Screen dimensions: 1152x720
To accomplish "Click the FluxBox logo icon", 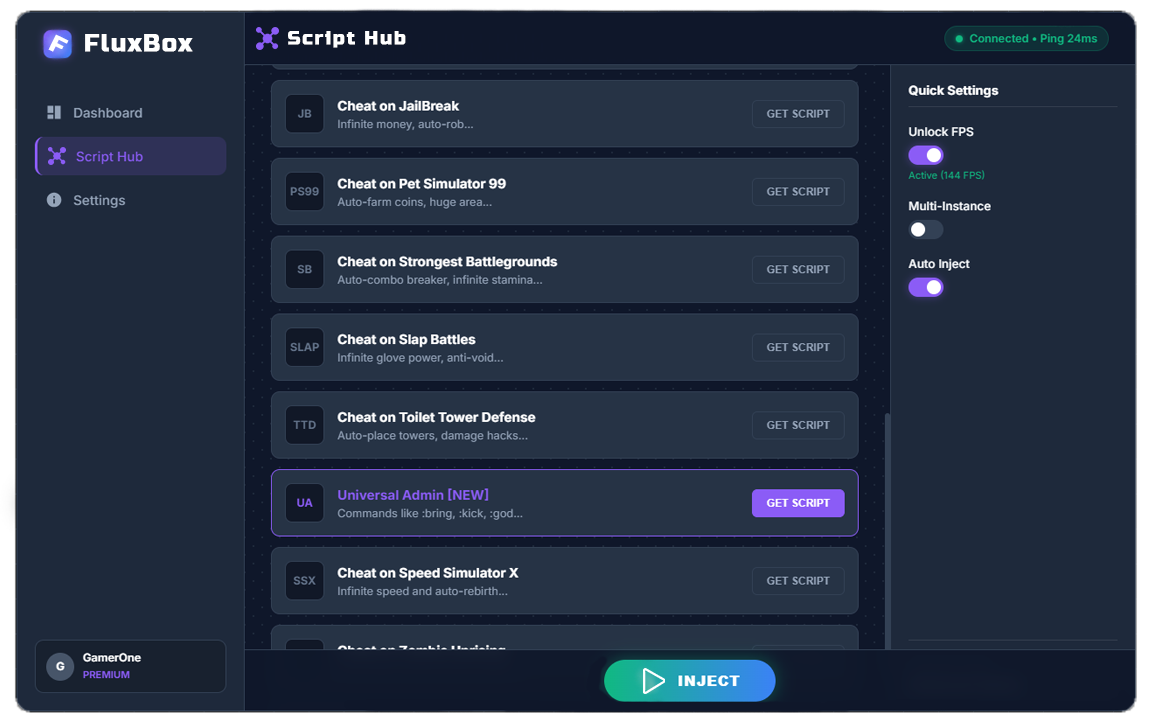I will tap(57, 43).
